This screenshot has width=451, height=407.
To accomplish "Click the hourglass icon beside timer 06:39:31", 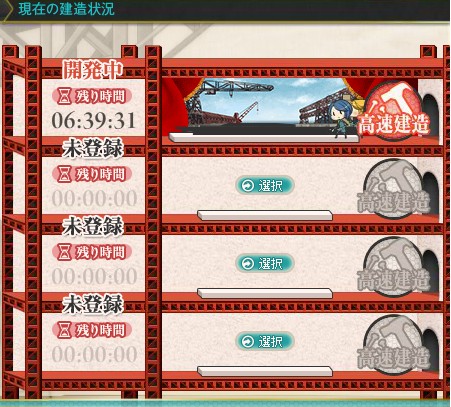I will [64, 97].
